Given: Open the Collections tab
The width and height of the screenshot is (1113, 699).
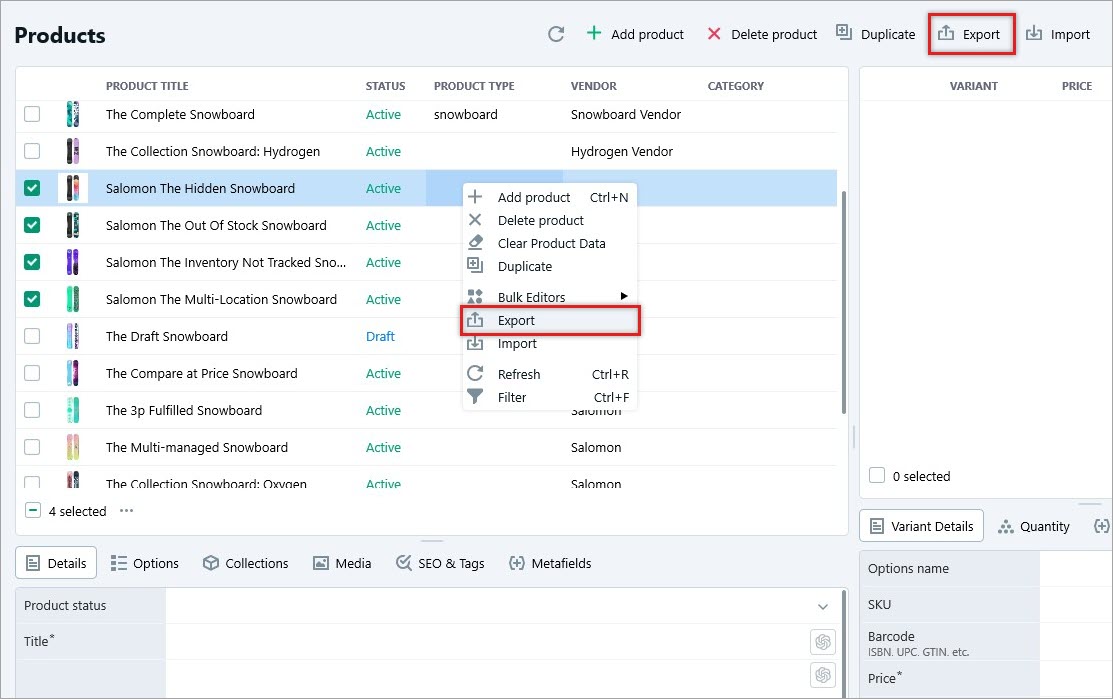Looking at the screenshot, I should [x=246, y=563].
